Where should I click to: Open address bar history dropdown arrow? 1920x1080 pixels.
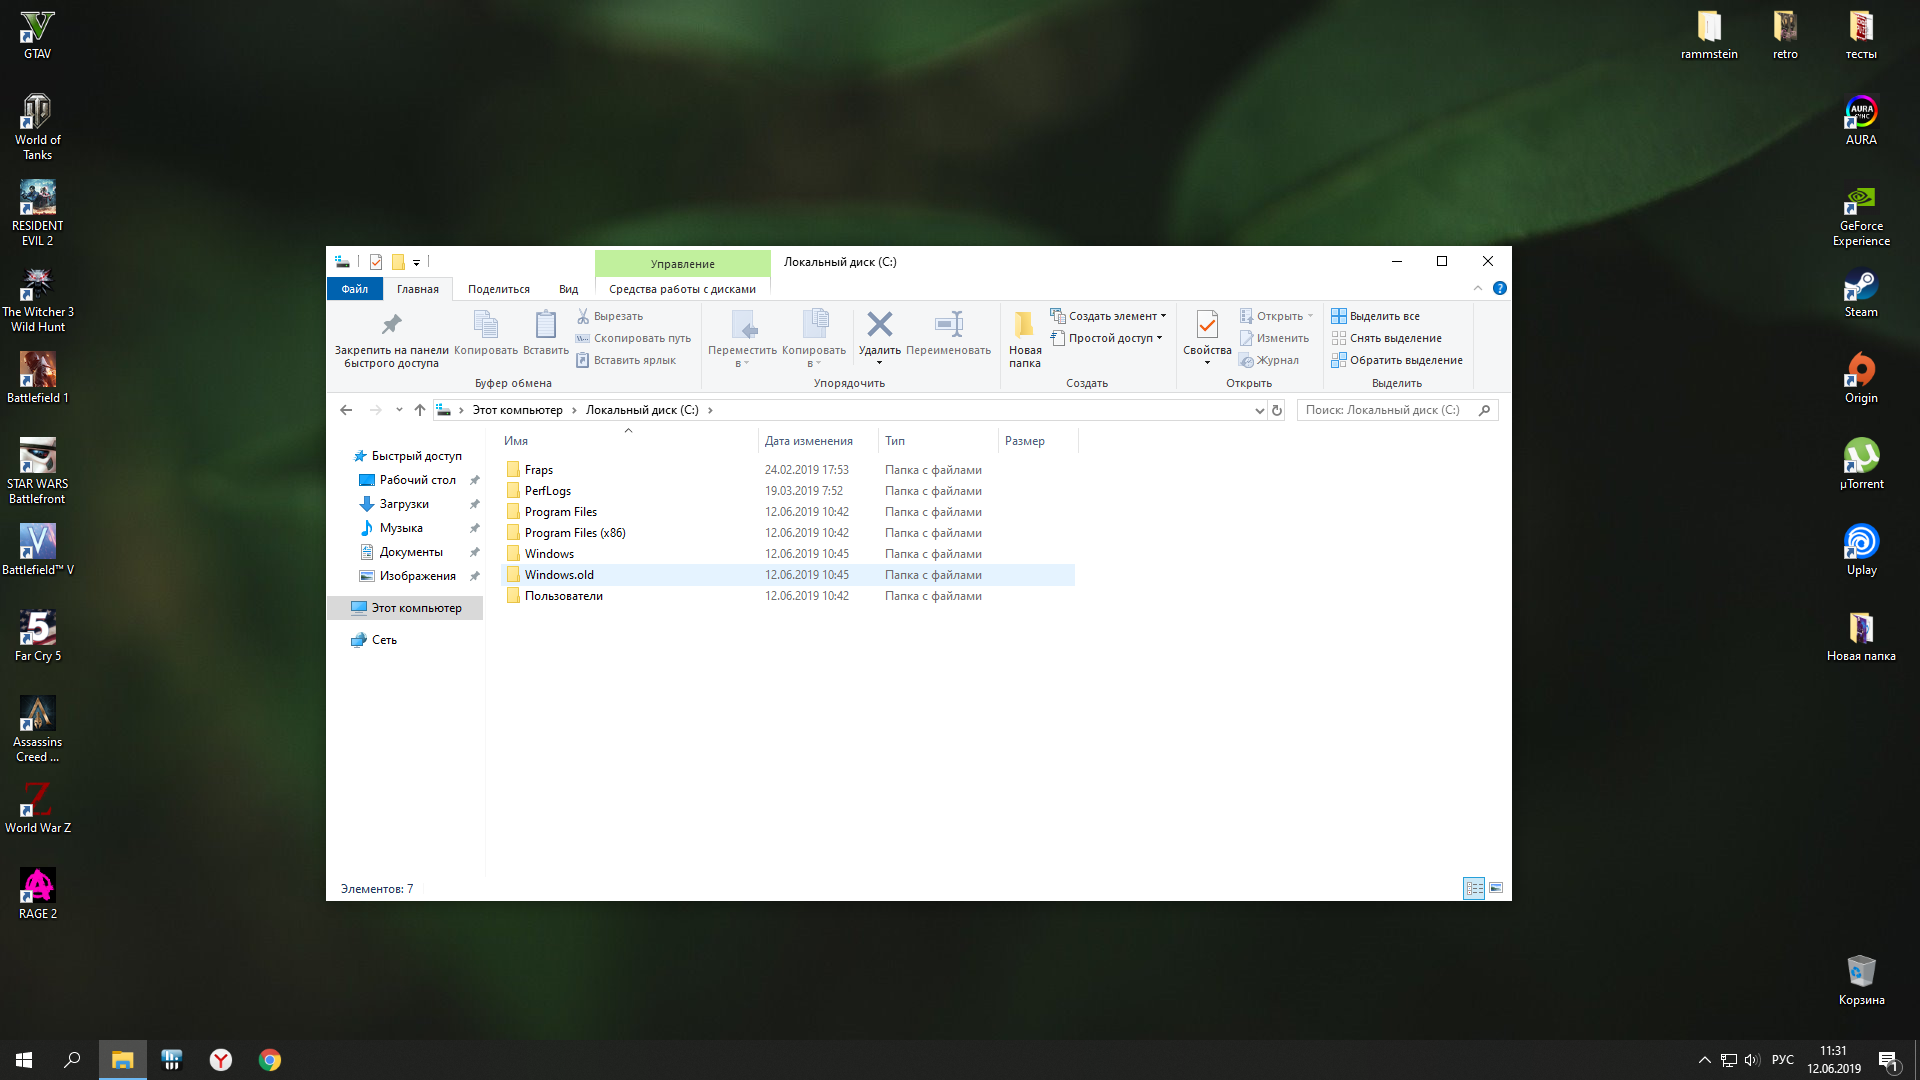click(x=1259, y=410)
